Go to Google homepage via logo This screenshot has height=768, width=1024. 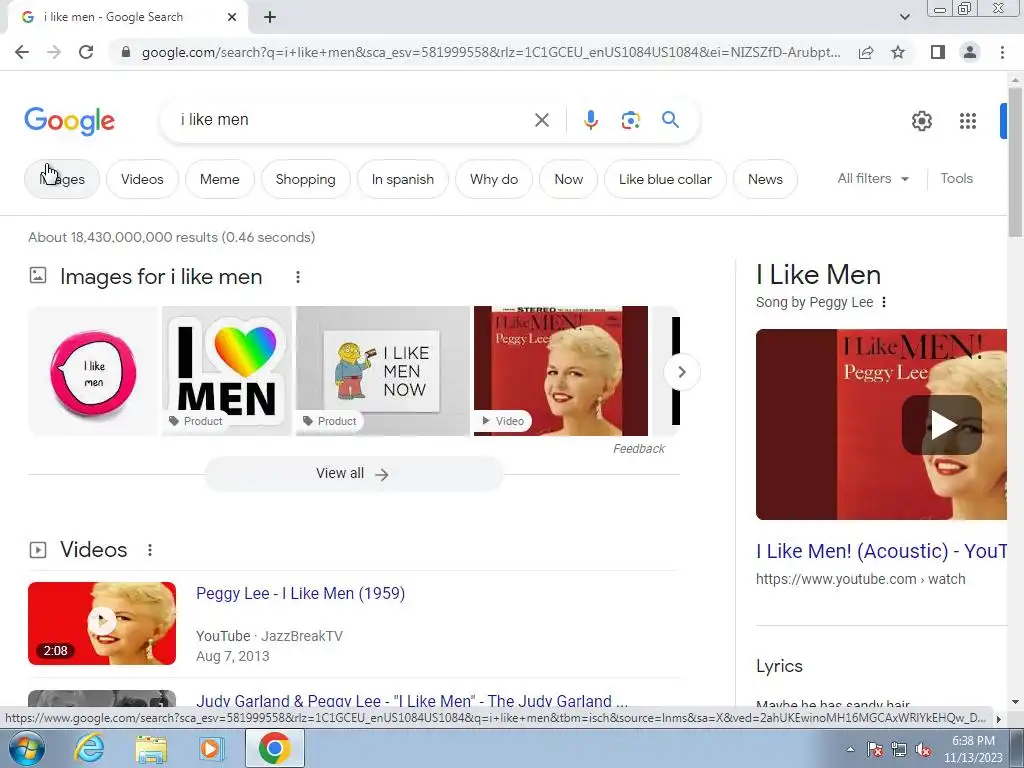(x=69, y=121)
